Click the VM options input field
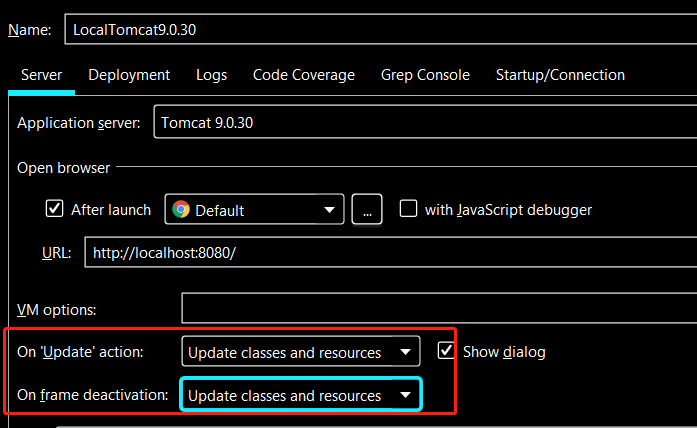 click(439, 308)
